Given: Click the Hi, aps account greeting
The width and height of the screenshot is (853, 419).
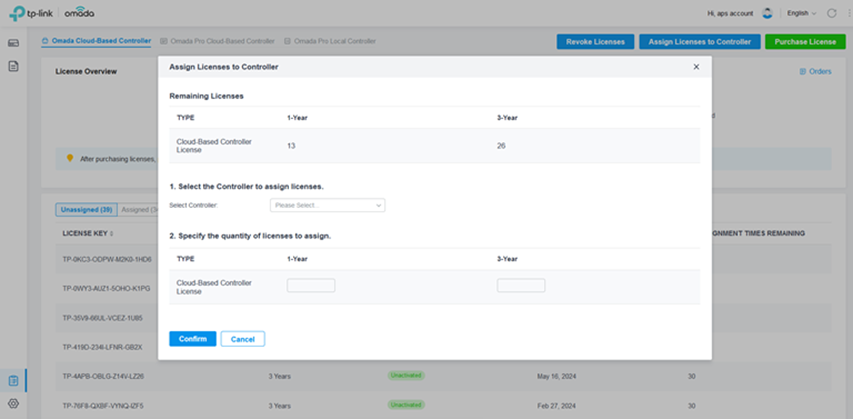Looking at the screenshot, I should point(730,14).
